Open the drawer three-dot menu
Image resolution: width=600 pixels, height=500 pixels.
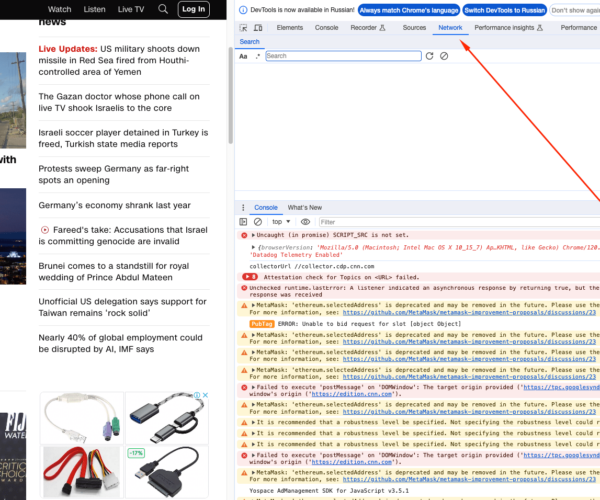[x=241, y=207]
